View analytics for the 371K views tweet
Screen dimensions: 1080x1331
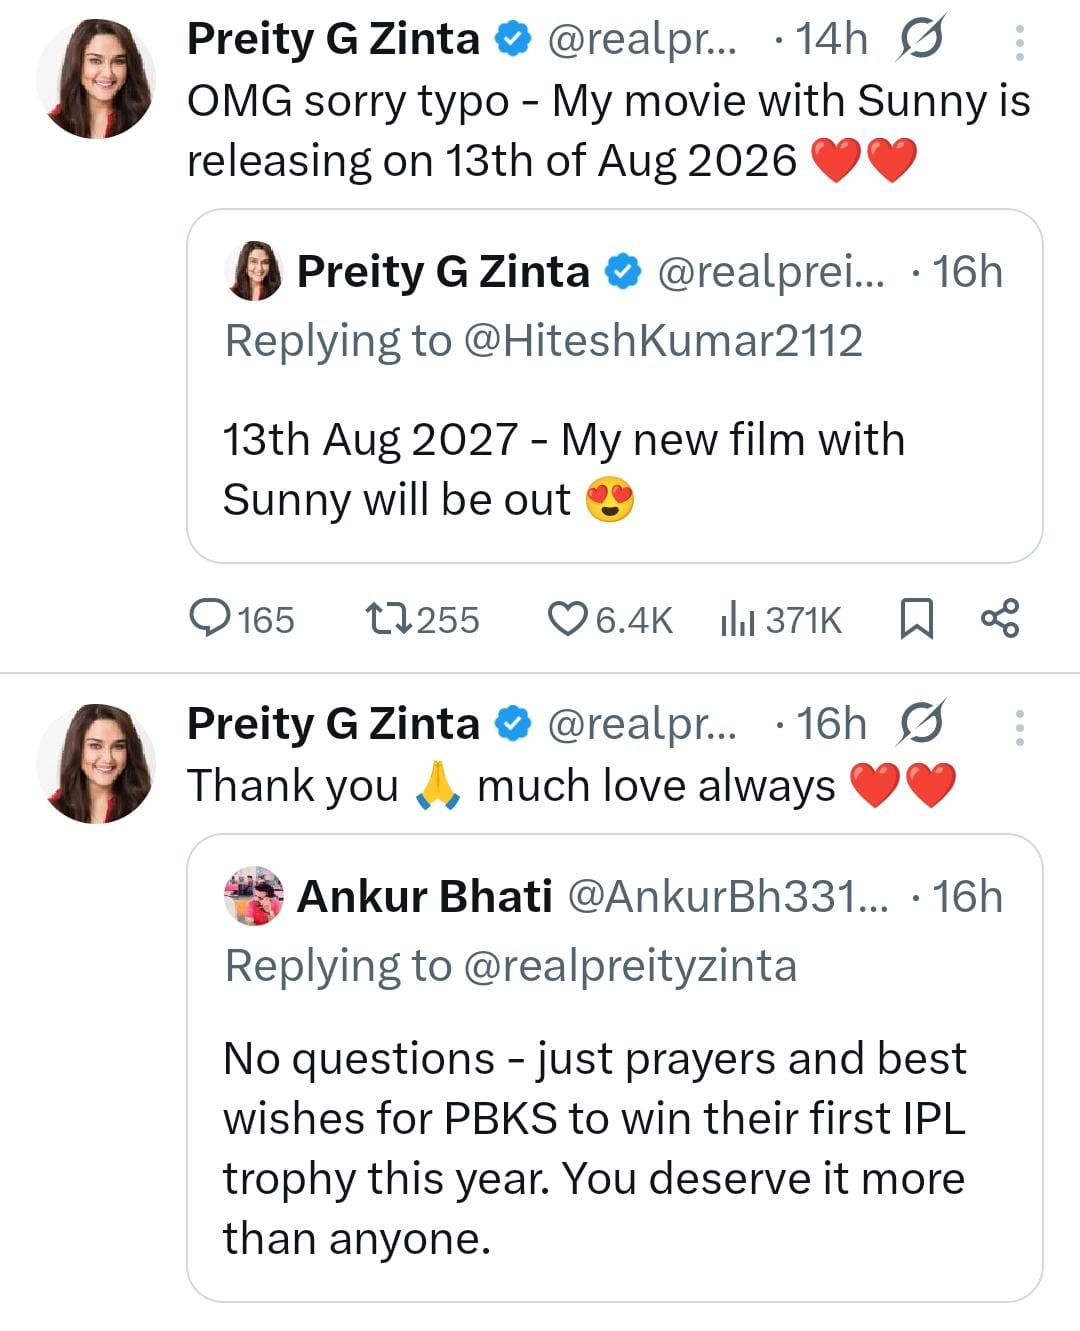737,619
